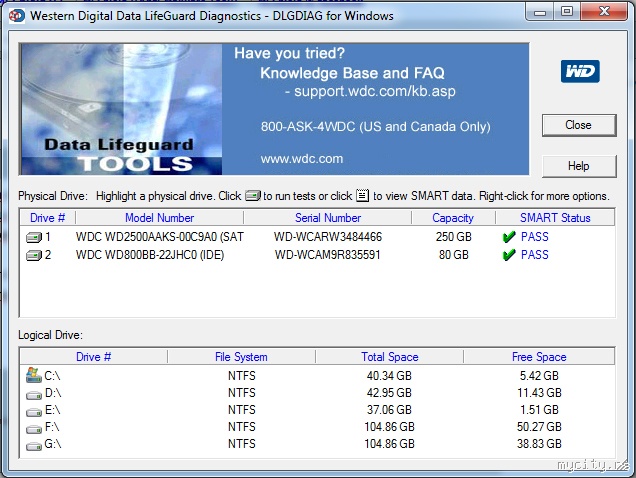
Task: Select the E:\ logical drive icon
Action: (x=34, y=412)
